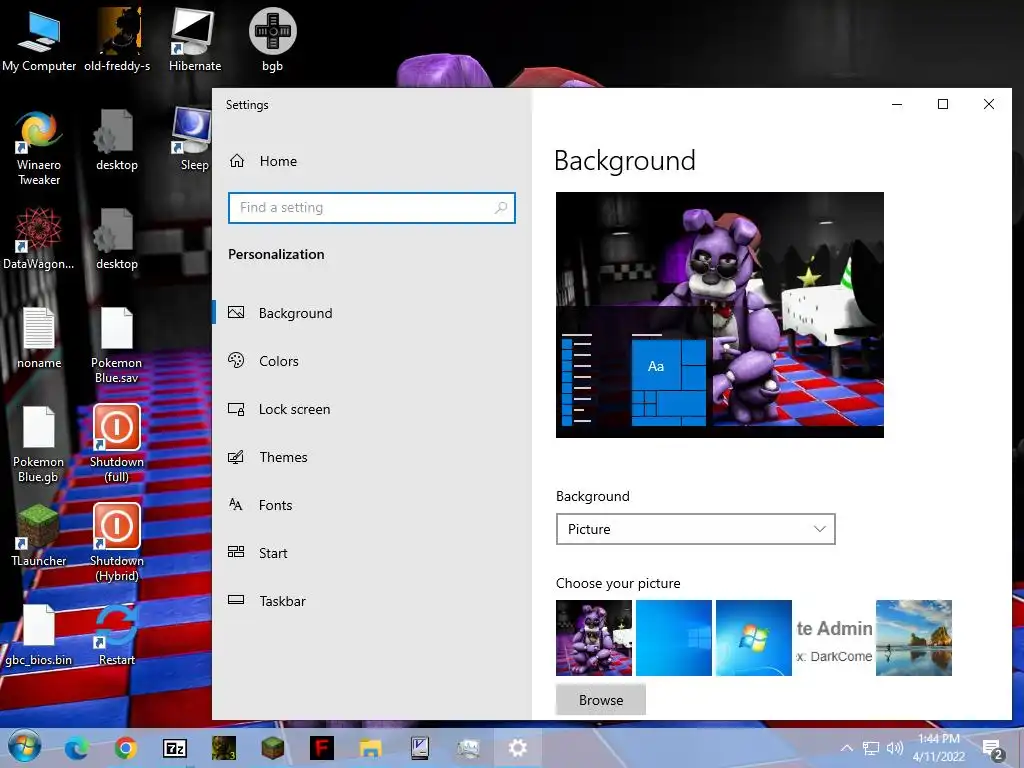The width and height of the screenshot is (1024, 768).
Task: Open the Start settings page
Action: [x=372, y=552]
